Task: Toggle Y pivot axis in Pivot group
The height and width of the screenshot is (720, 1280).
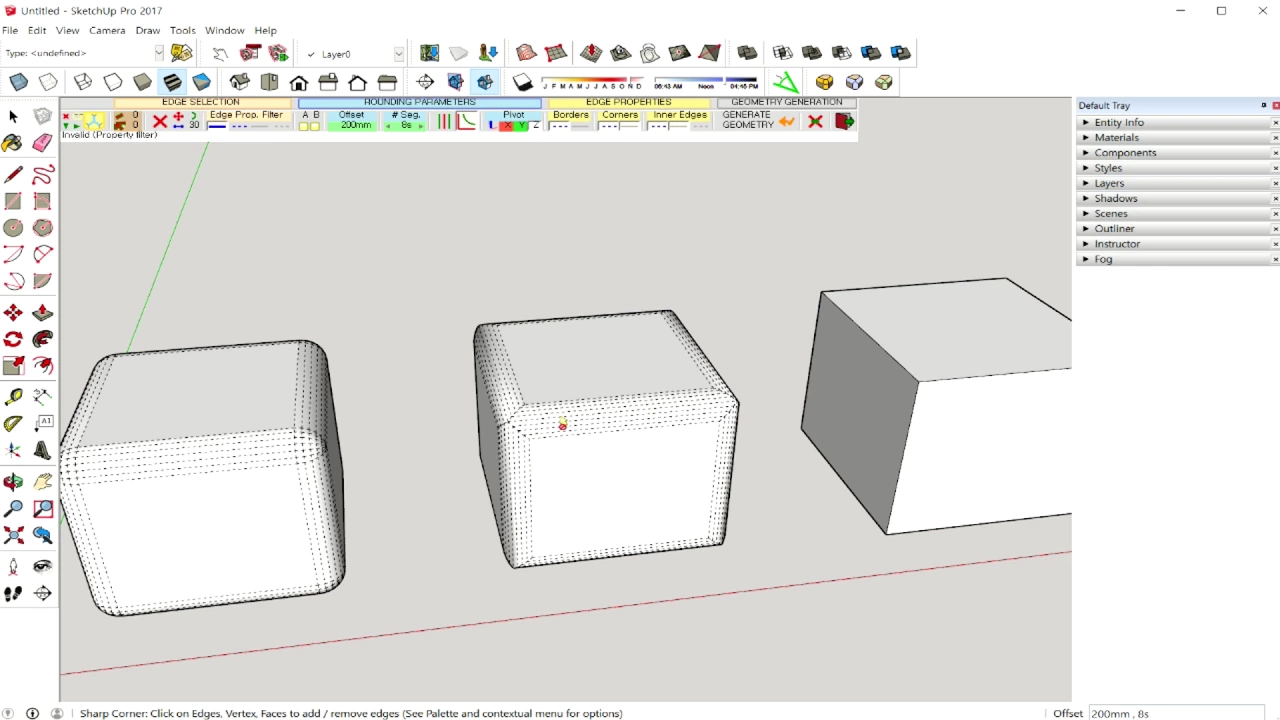Action: [521, 125]
